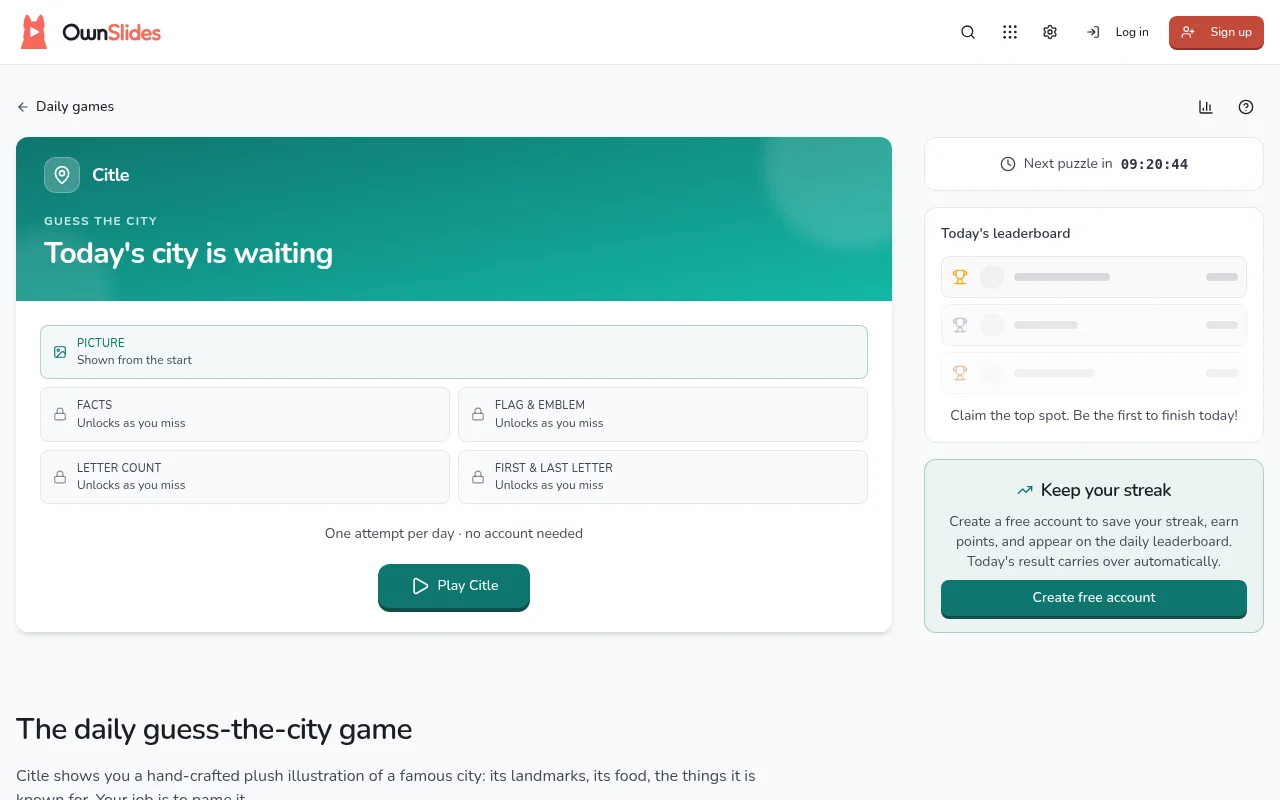This screenshot has width=1280, height=800.
Task: Click the Keep your streak trend icon
Action: [1025, 490]
